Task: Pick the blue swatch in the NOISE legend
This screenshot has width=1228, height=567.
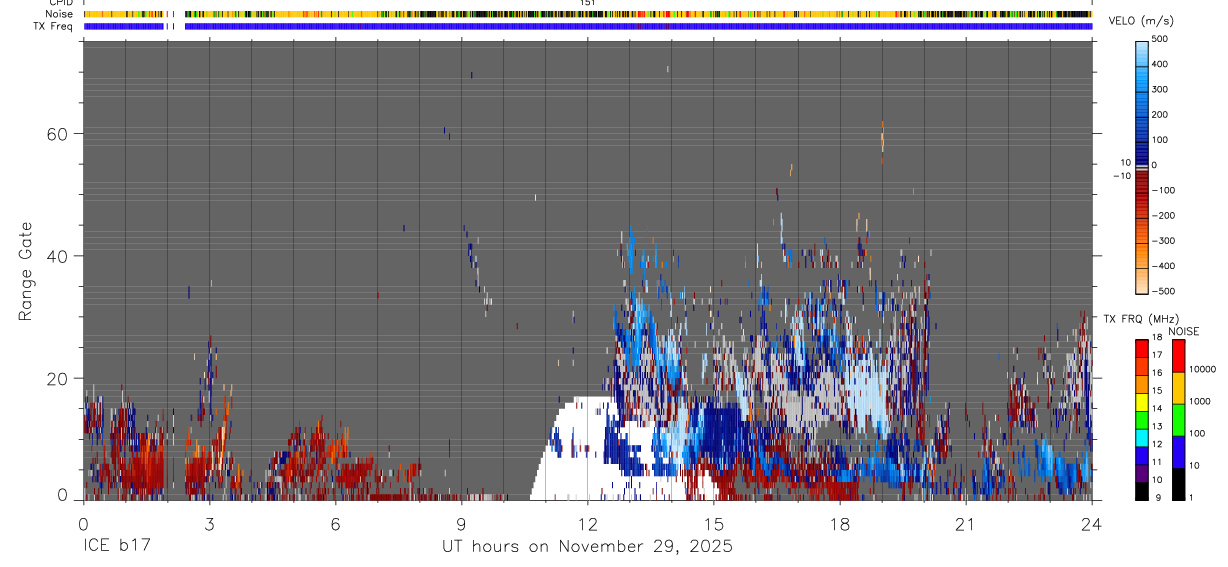Action: (x=1178, y=452)
